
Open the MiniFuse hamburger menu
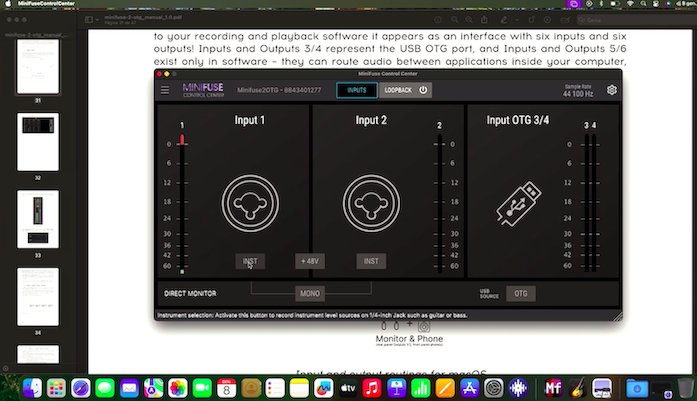(166, 90)
